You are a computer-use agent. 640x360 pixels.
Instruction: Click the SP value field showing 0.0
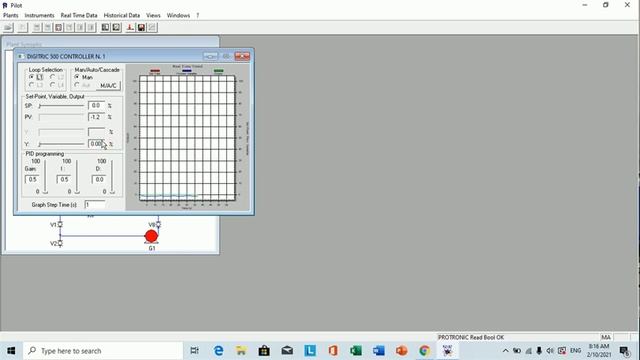point(96,105)
